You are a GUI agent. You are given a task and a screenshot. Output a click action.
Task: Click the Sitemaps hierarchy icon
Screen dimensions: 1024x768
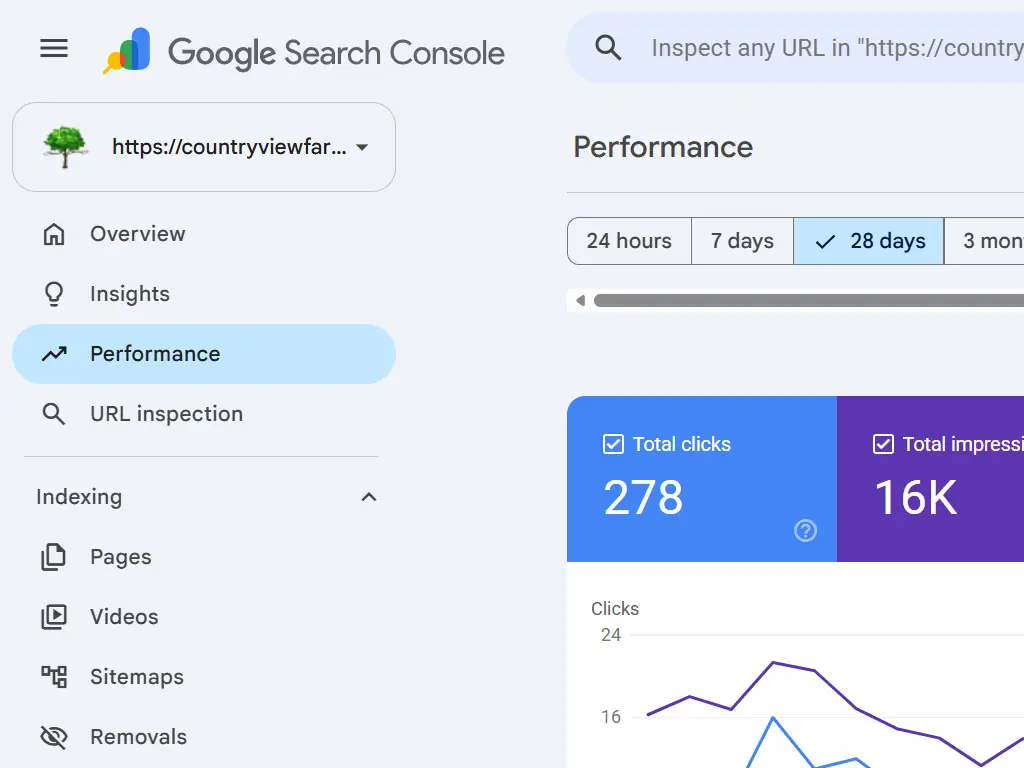[54, 677]
